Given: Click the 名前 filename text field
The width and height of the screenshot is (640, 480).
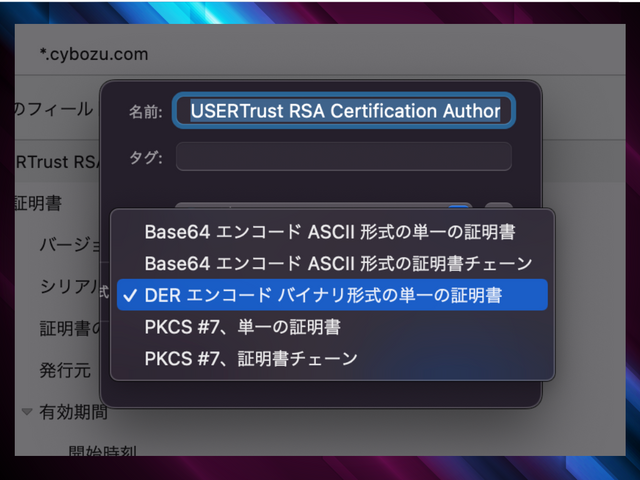Looking at the screenshot, I should [345, 111].
